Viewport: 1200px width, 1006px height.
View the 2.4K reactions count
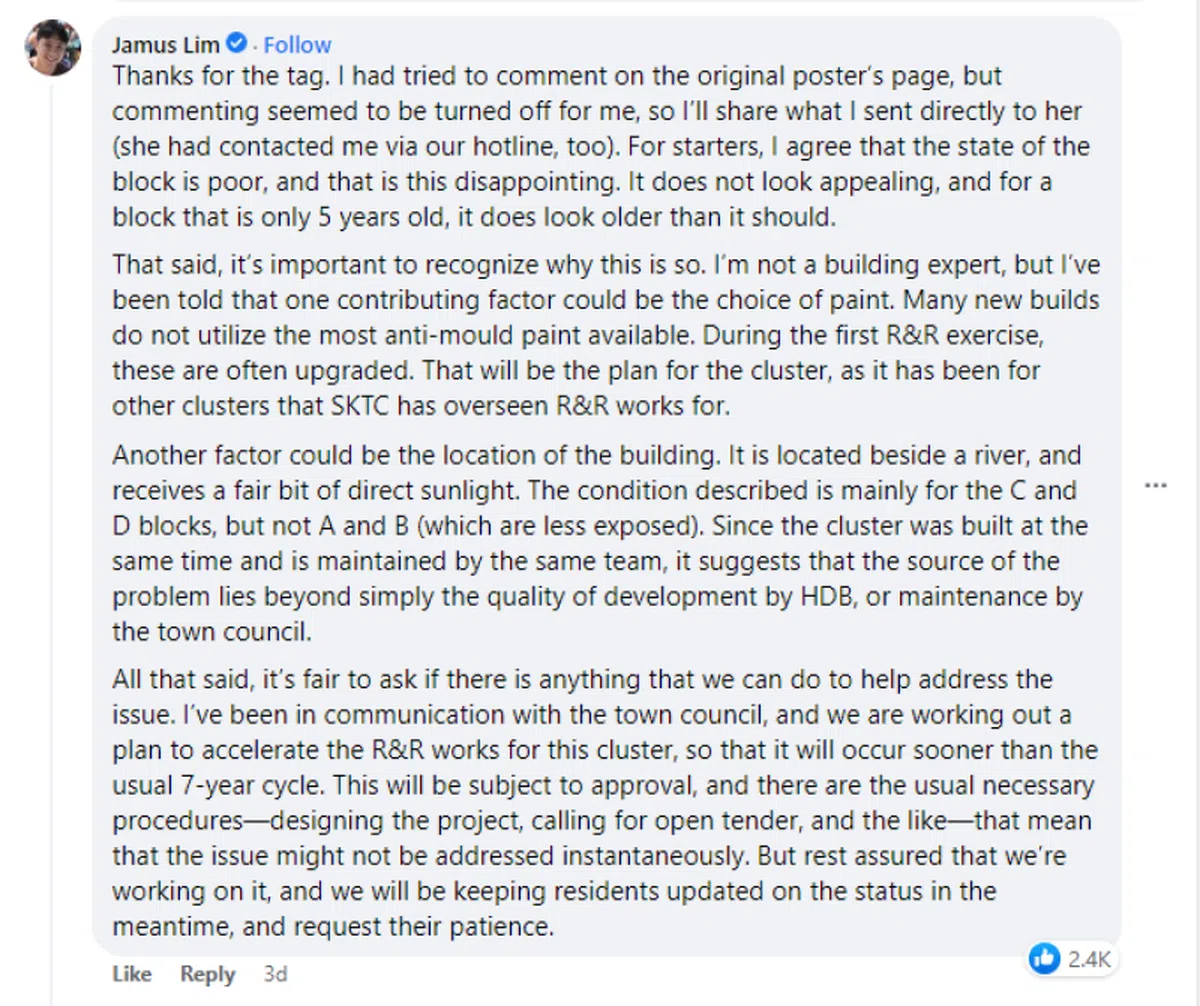1088,960
